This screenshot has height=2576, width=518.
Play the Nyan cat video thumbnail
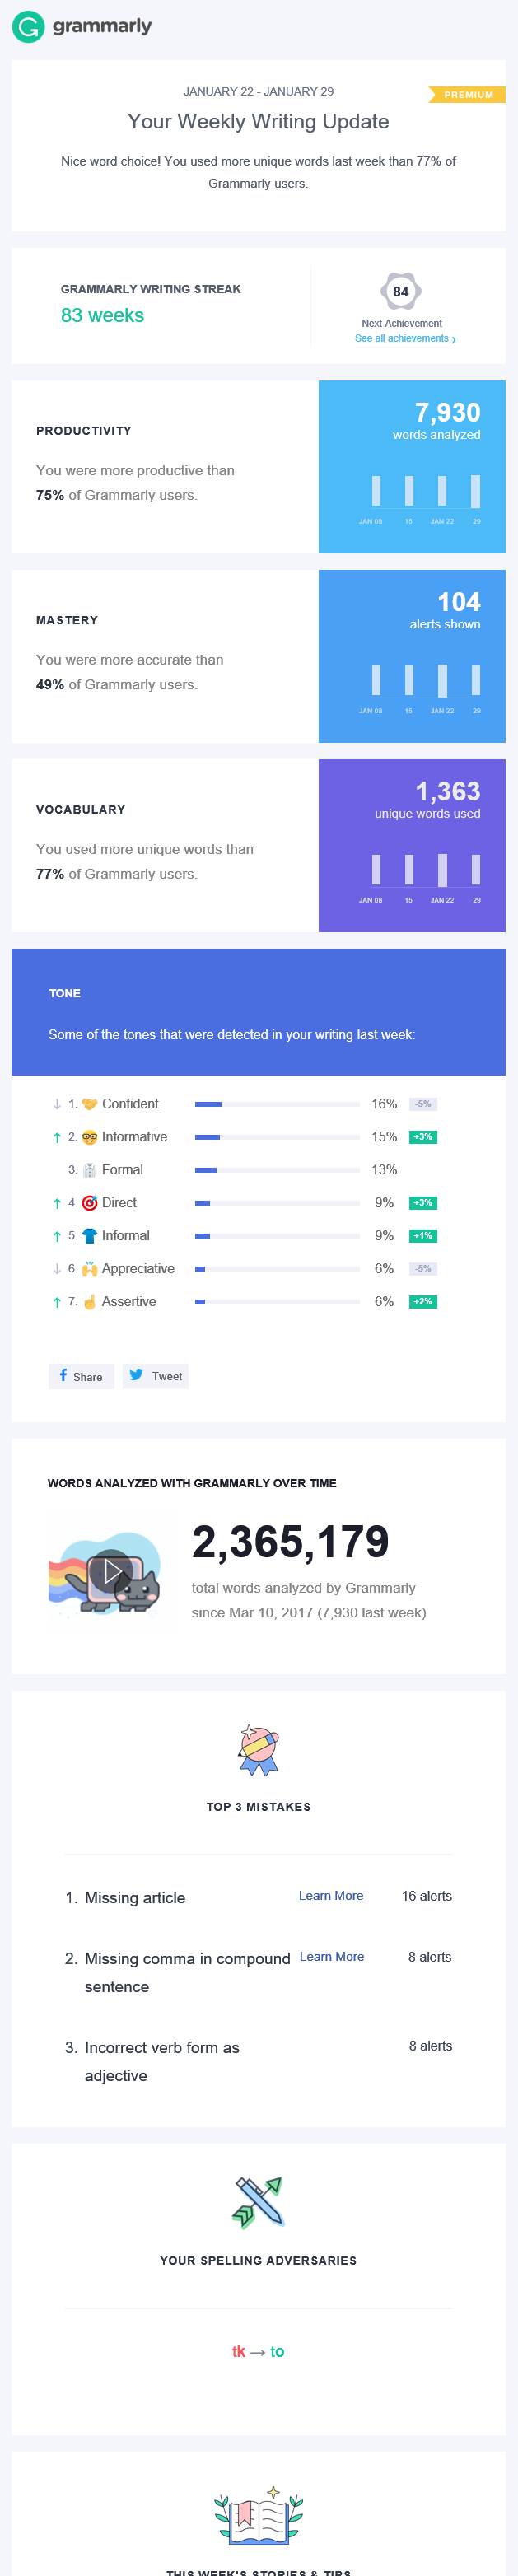[110, 1571]
